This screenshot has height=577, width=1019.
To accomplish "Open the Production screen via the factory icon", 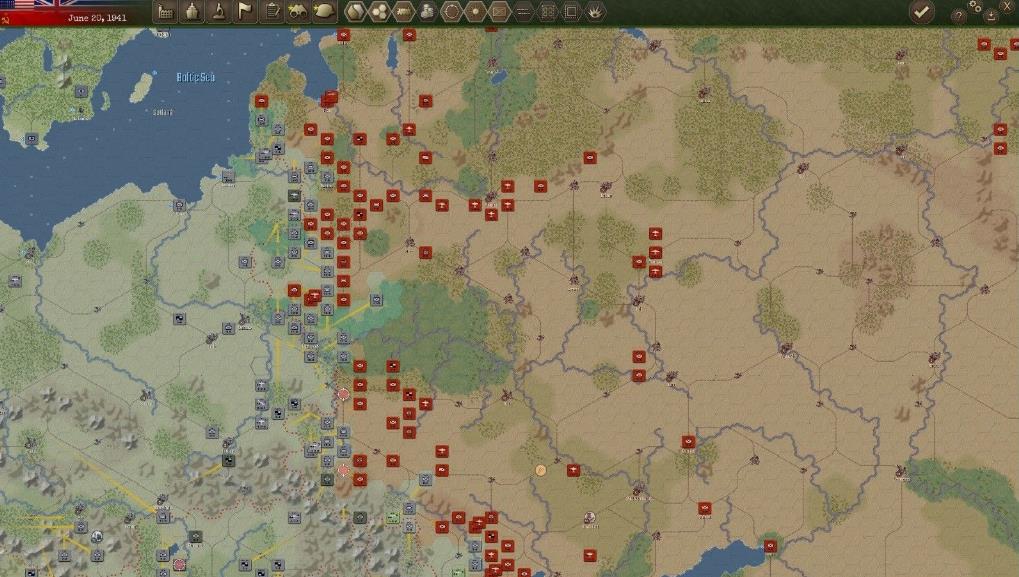I will [166, 11].
